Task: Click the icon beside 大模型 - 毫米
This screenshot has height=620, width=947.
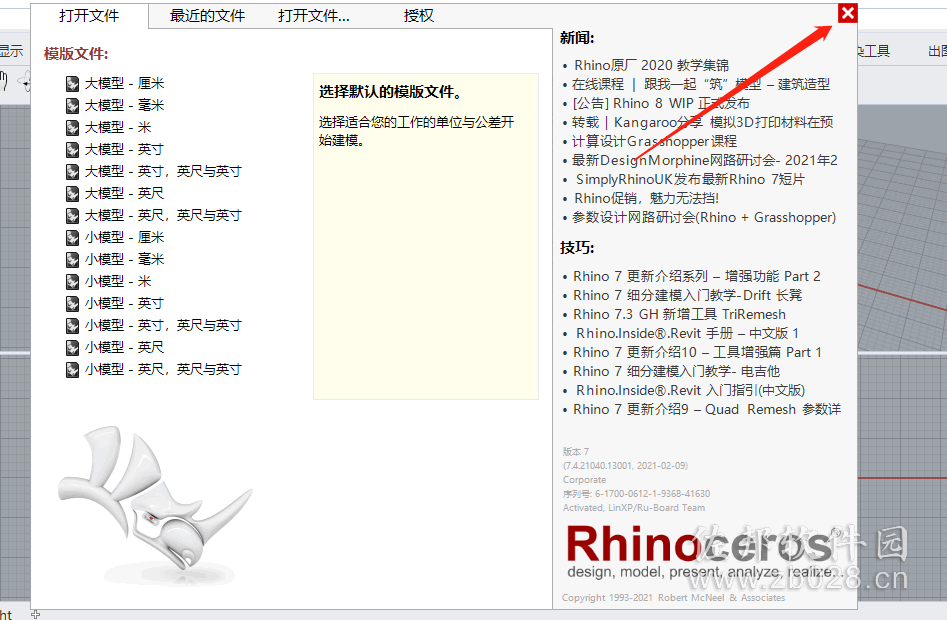Action: click(x=72, y=106)
